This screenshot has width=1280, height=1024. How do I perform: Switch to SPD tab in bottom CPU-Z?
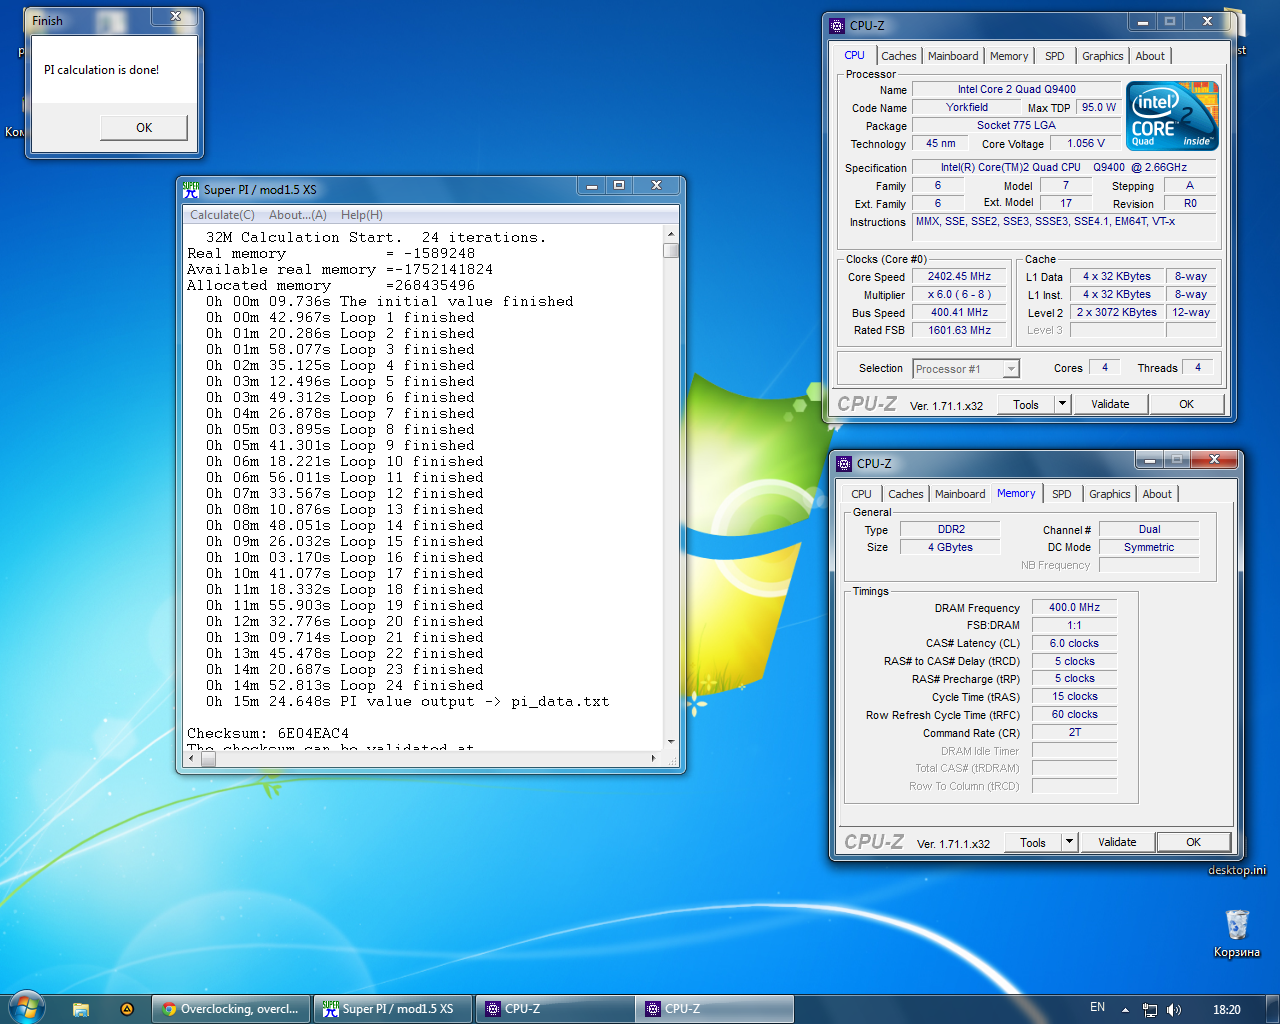pyautogui.click(x=1062, y=494)
